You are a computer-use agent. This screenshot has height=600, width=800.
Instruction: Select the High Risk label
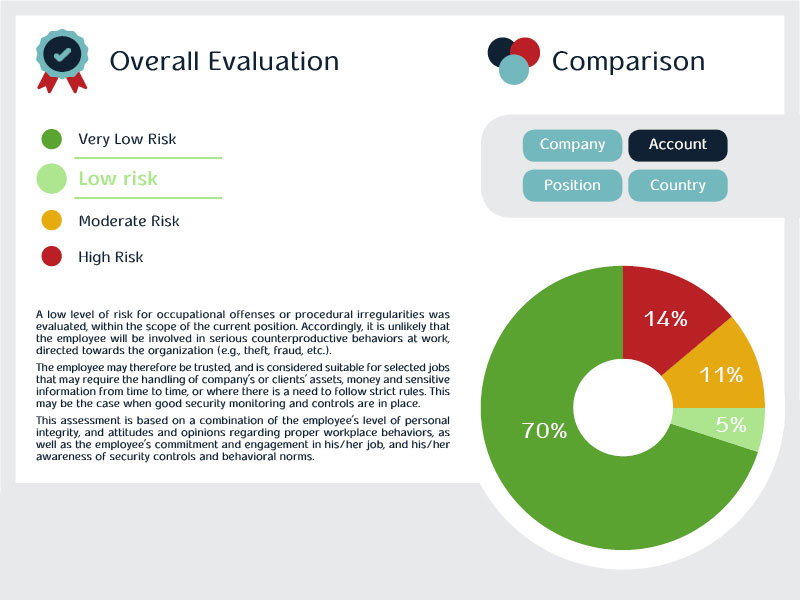click(111, 257)
